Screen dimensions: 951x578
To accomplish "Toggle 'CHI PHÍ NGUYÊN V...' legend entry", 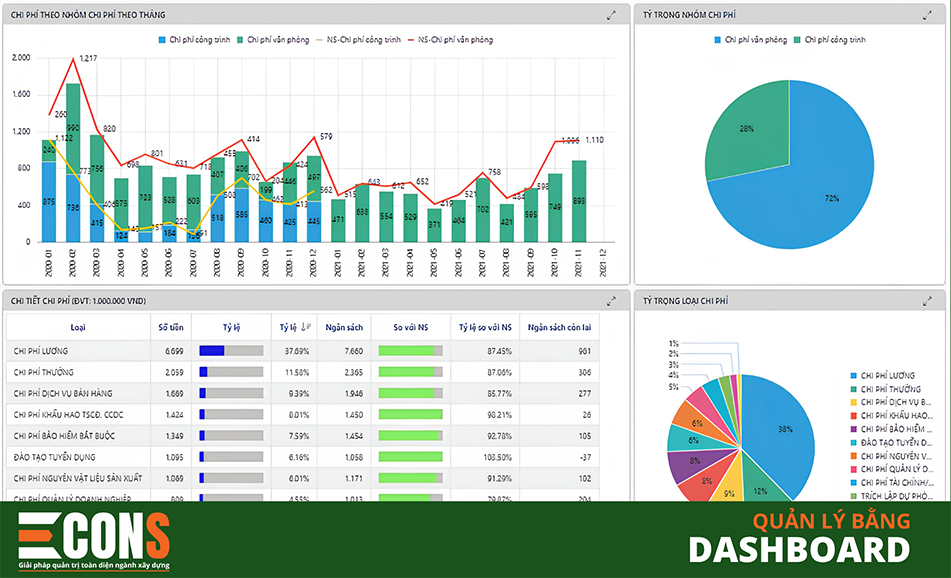I will click(x=892, y=456).
